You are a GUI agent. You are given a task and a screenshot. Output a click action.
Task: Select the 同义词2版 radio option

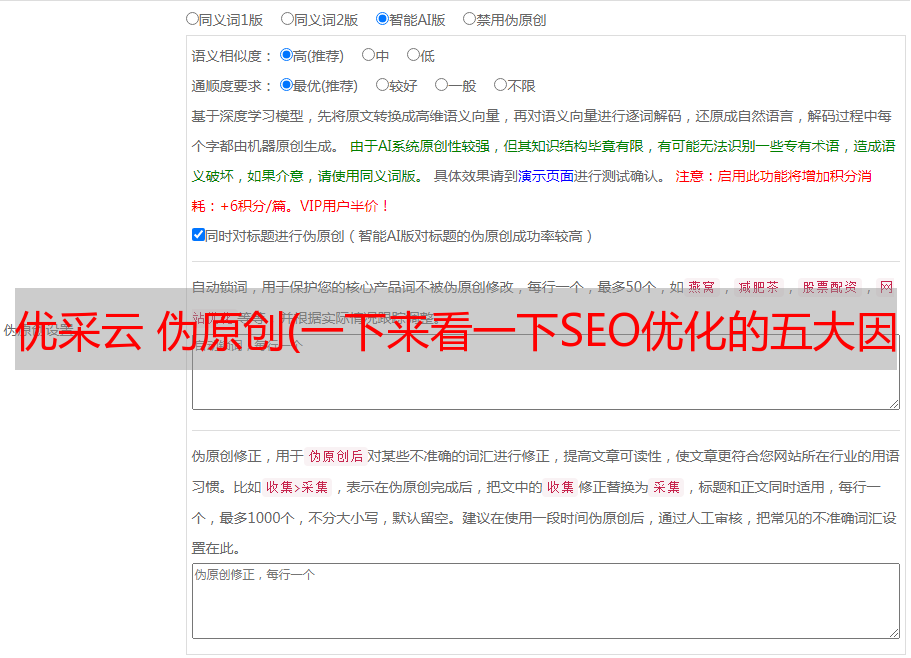pos(288,19)
